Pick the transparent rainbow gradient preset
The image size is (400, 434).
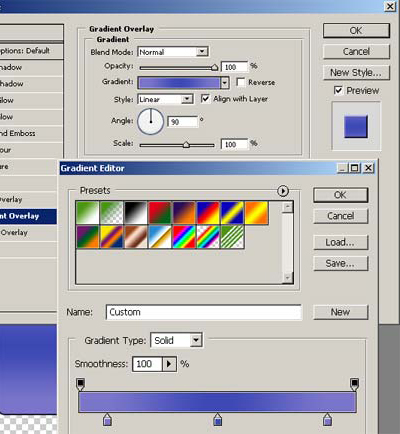tap(208, 237)
